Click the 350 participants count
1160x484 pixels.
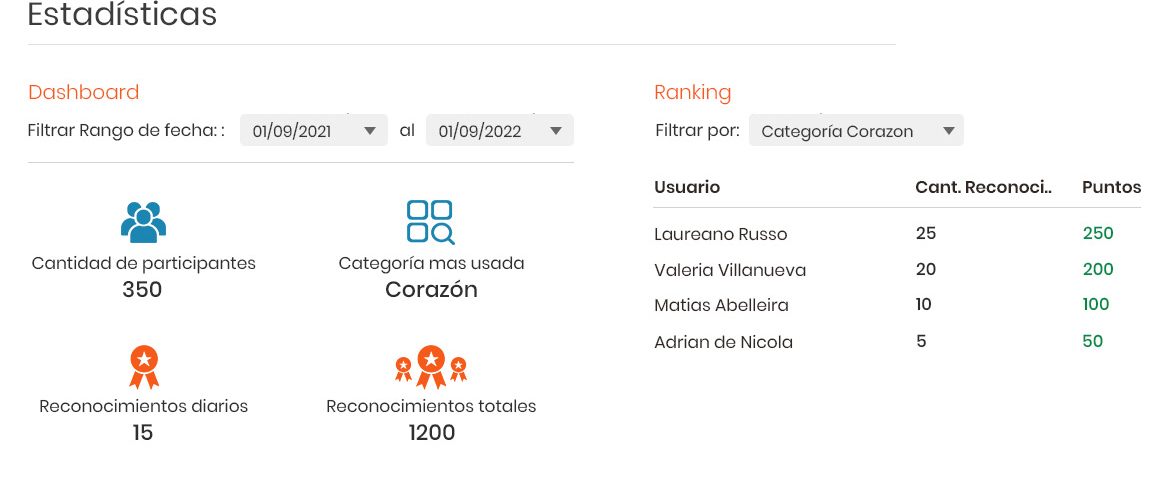(142, 289)
